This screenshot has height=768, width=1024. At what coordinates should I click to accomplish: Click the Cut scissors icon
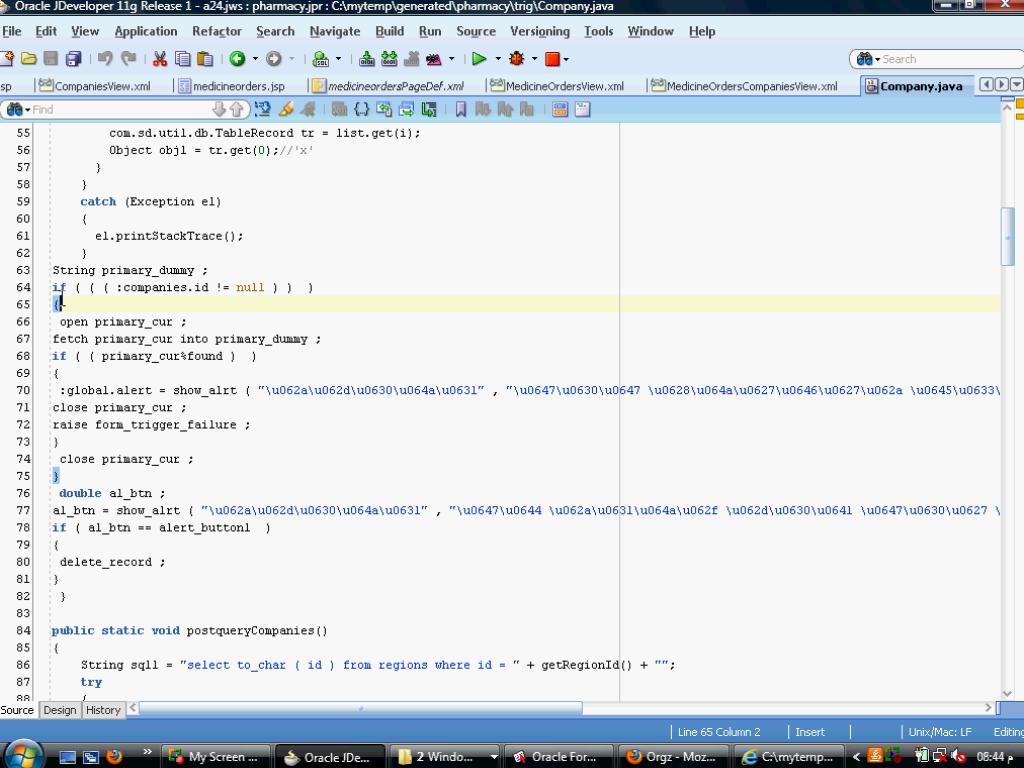pos(160,59)
